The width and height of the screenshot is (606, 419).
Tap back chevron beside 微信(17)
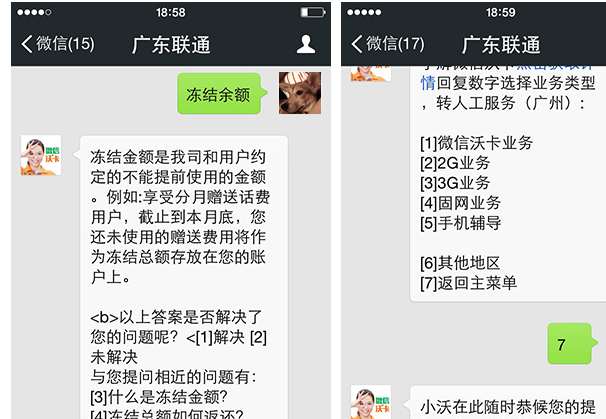tap(356, 44)
